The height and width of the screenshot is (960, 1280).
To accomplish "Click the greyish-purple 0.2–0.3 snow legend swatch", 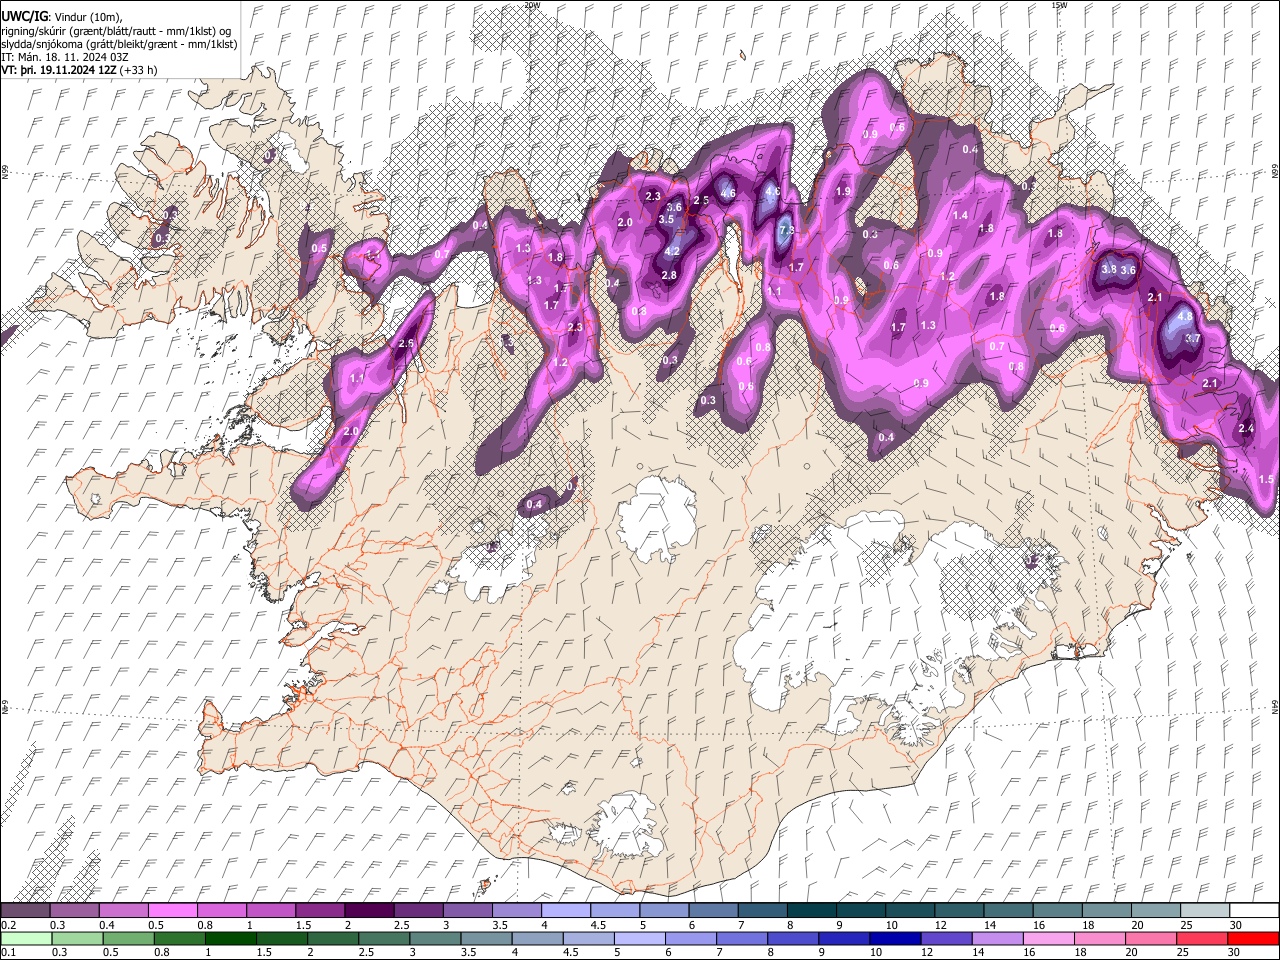I will tap(25, 911).
